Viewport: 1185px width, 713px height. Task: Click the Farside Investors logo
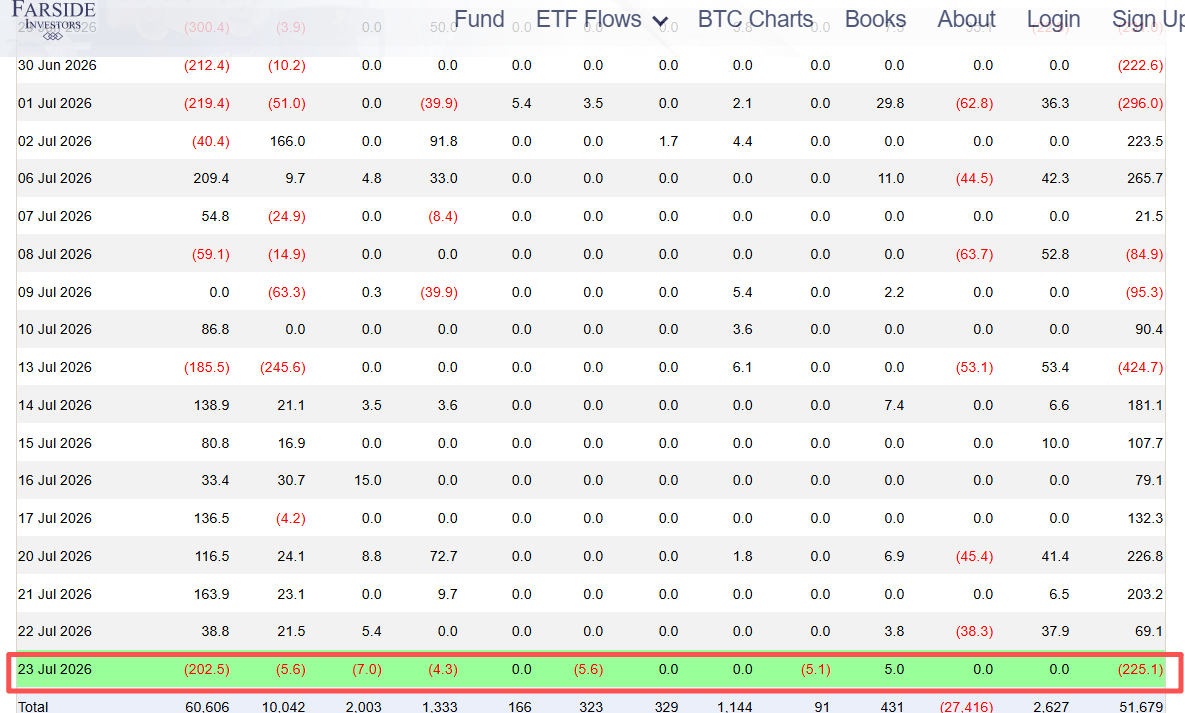53,20
